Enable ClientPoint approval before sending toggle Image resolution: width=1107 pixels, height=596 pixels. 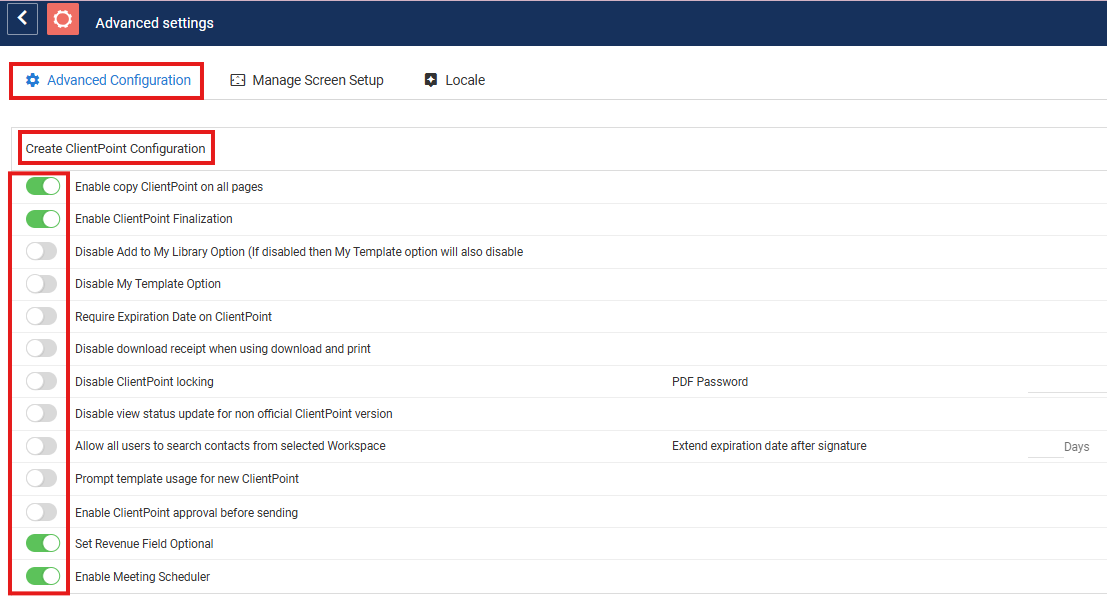click(x=42, y=512)
